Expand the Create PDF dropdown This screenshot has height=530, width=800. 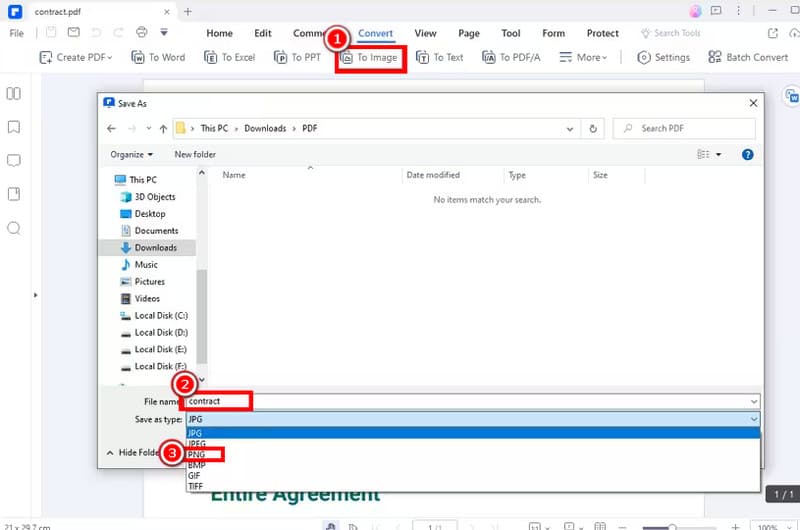click(x=76, y=58)
